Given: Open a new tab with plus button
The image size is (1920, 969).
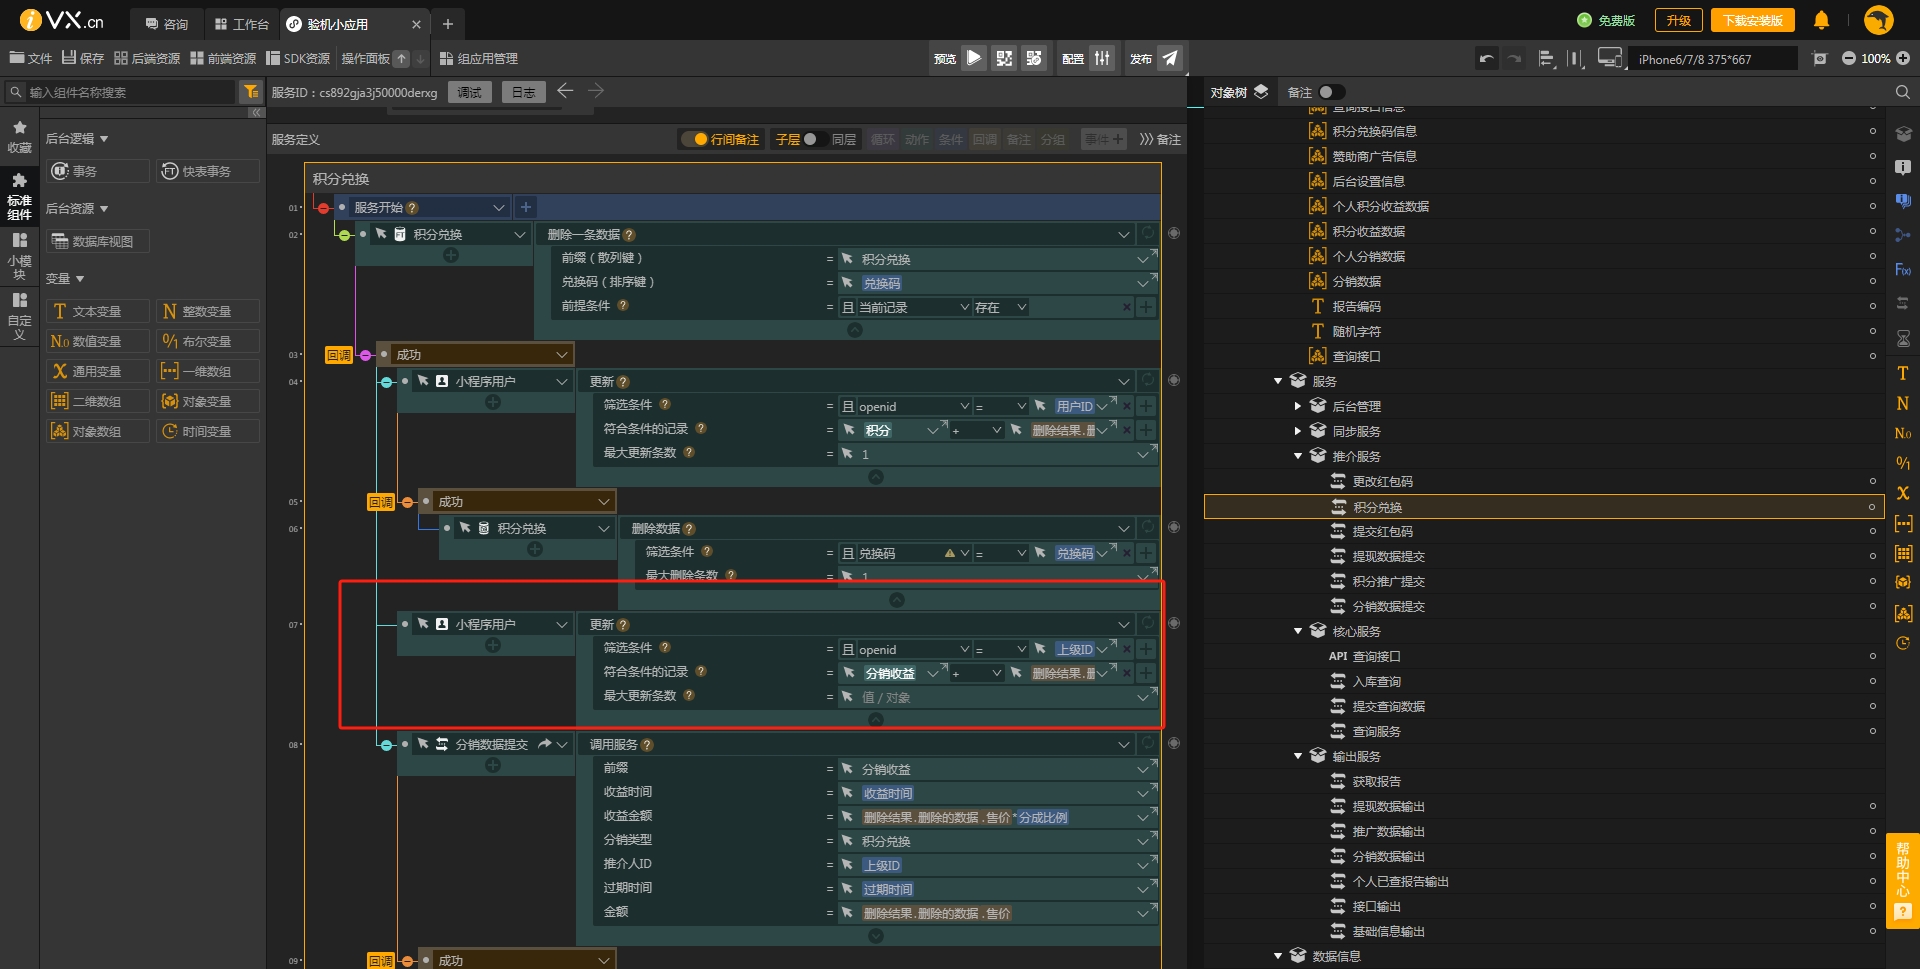Looking at the screenshot, I should point(448,23).
